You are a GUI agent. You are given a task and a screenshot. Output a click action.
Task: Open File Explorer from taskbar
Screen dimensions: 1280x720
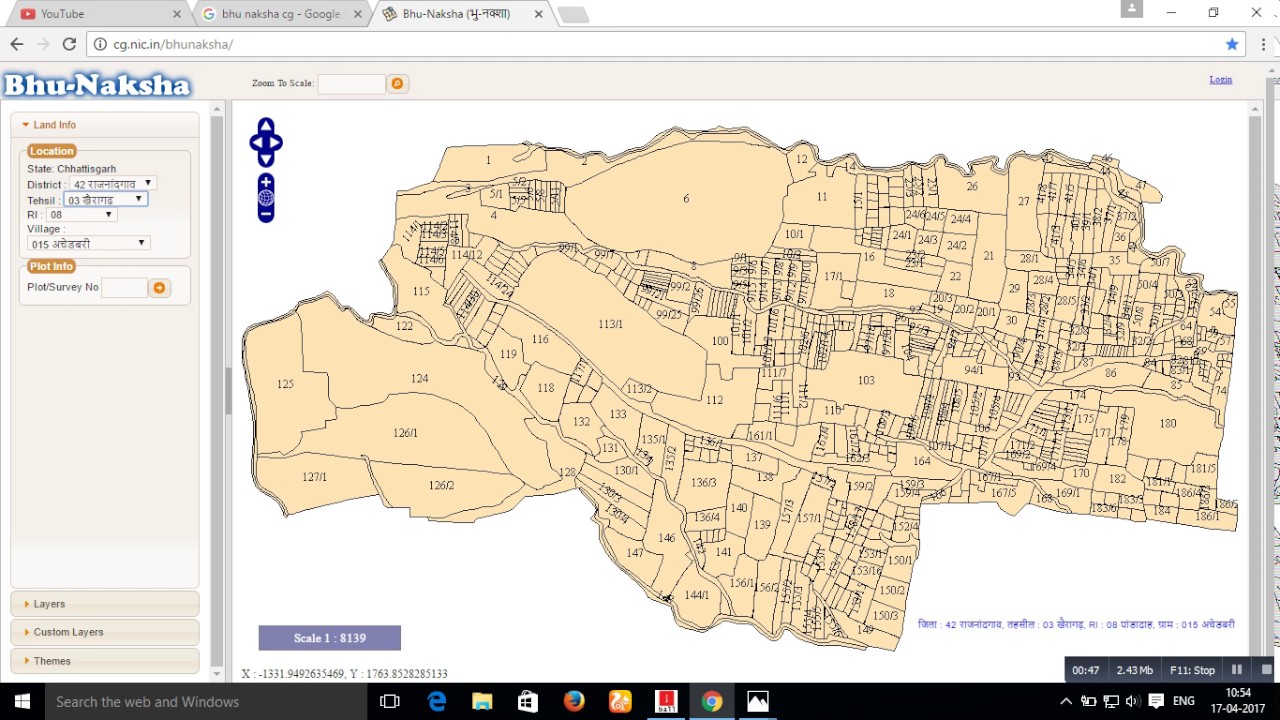pos(482,702)
